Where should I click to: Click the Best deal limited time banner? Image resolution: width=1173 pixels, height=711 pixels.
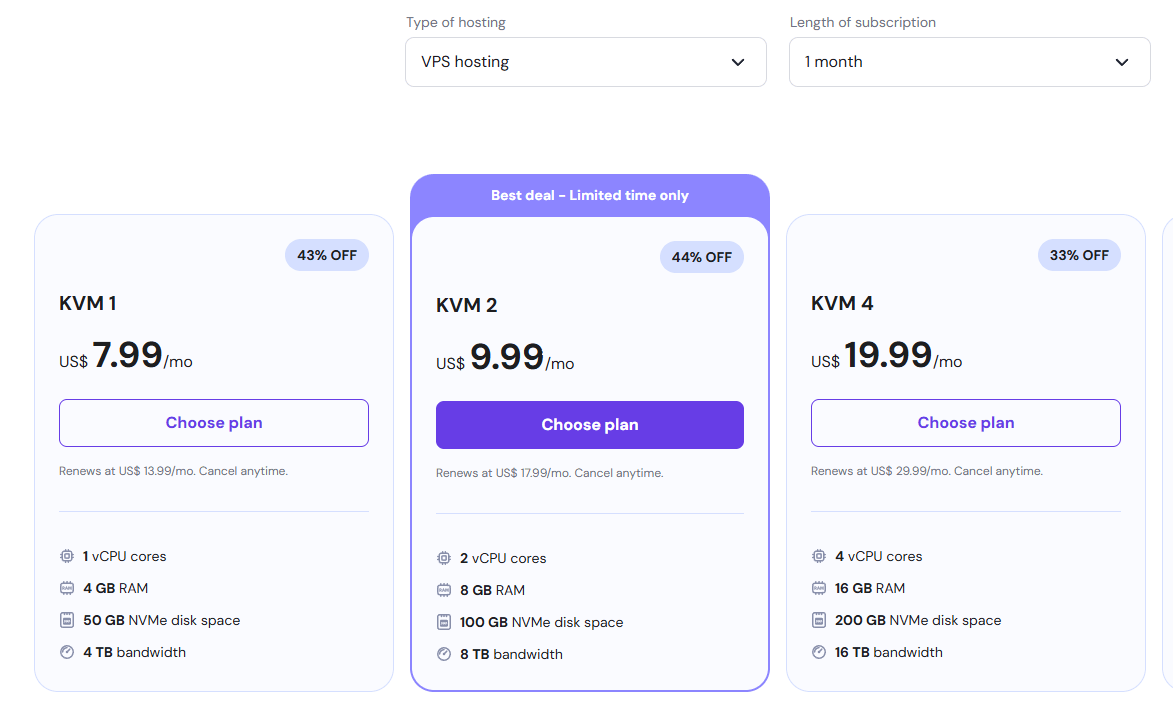click(x=589, y=195)
